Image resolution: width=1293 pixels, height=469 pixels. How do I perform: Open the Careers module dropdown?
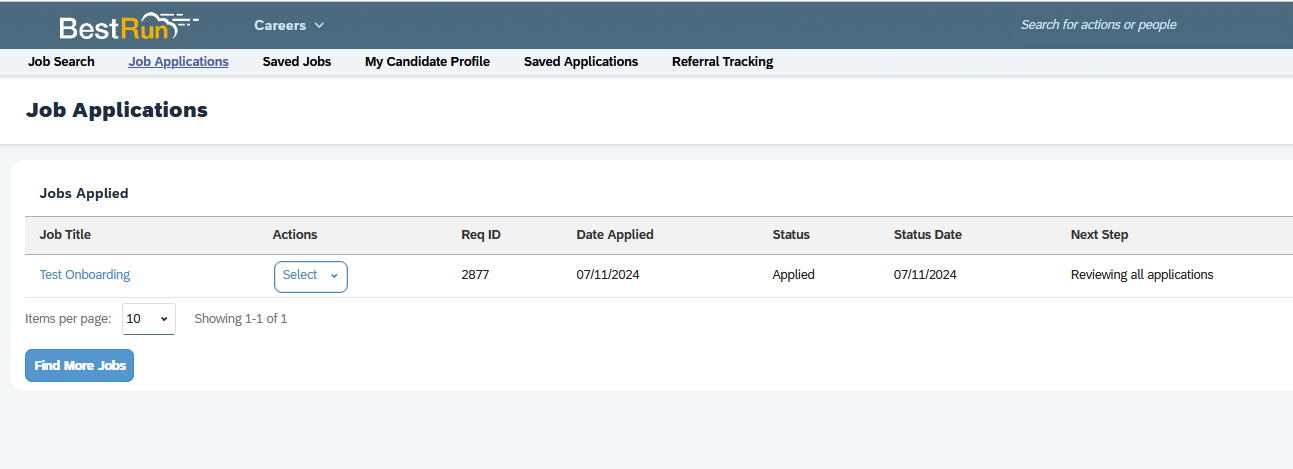[289, 25]
